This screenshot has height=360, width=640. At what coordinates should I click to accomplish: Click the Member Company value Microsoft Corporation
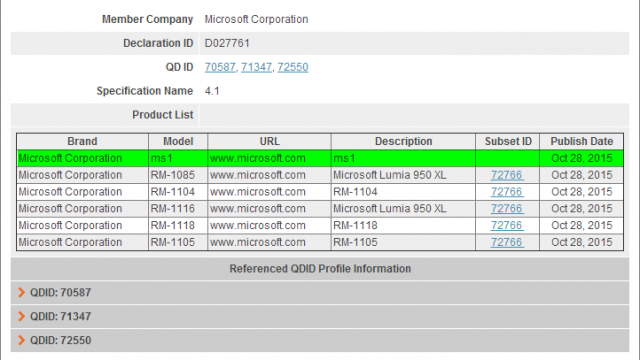[256, 19]
